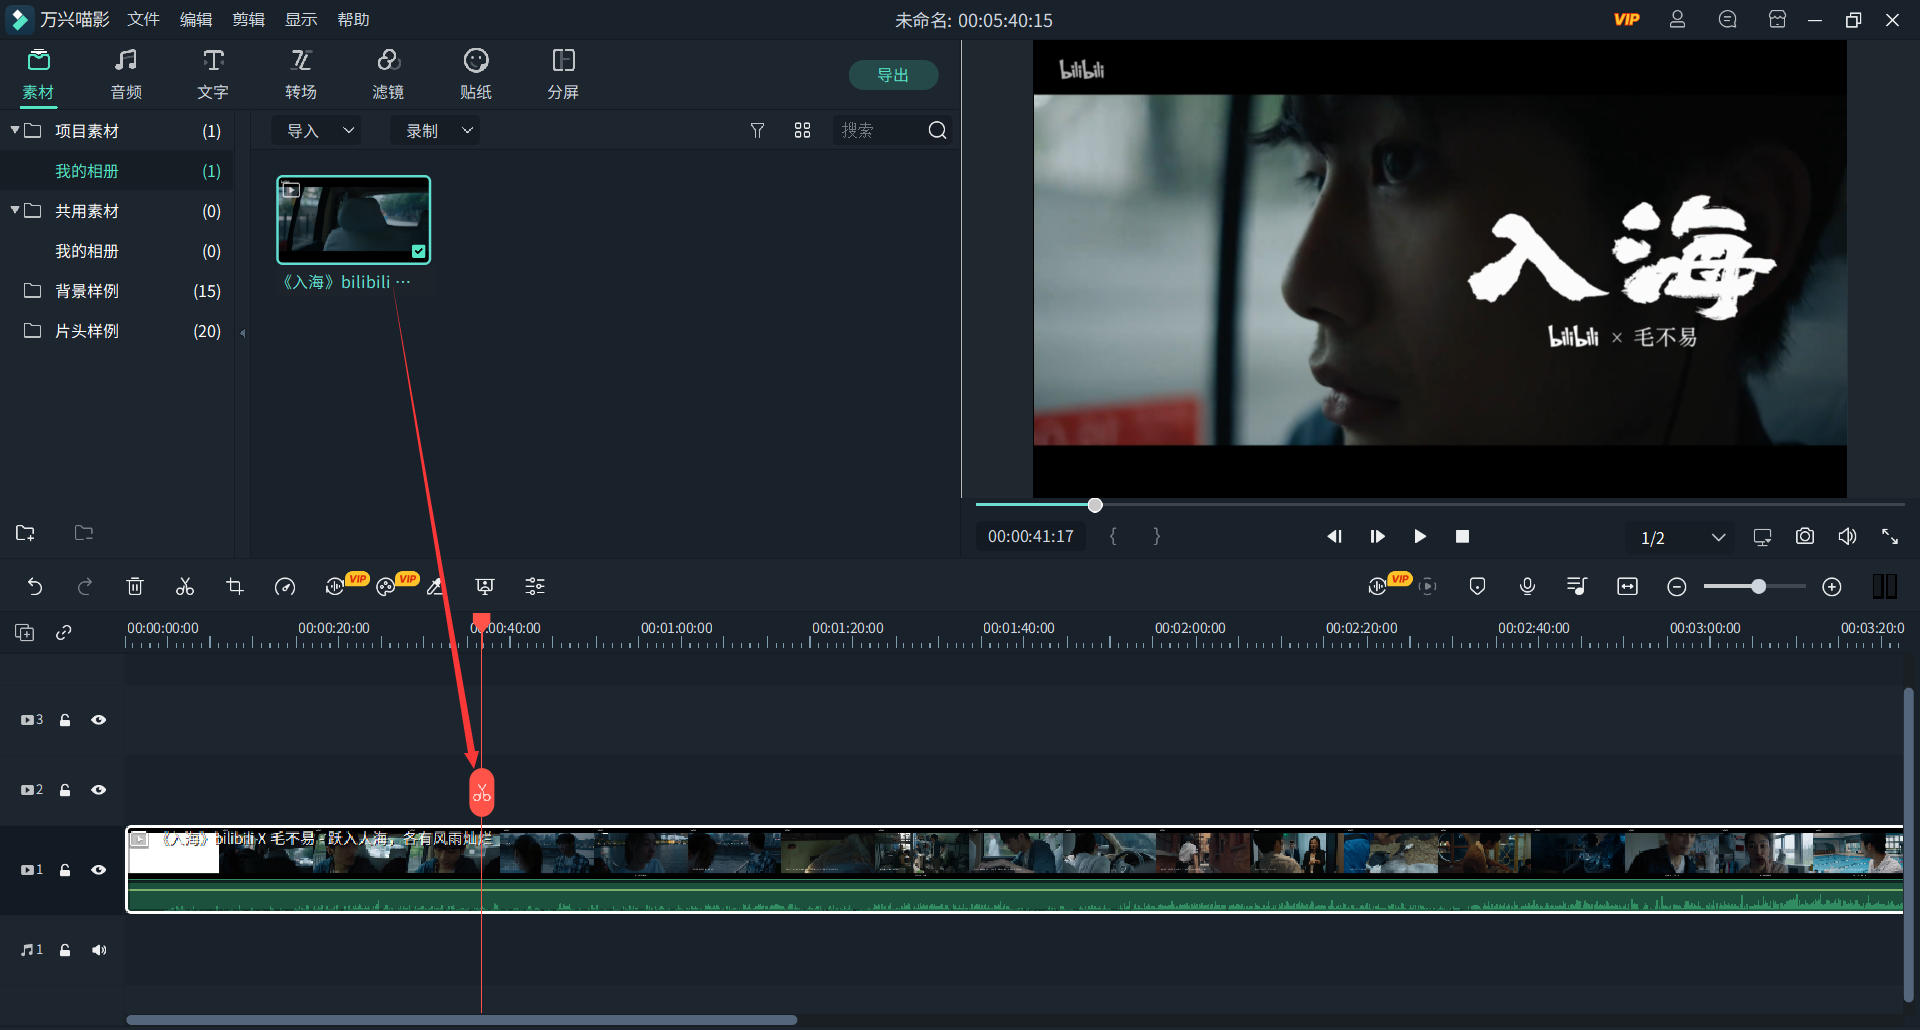Open the 文件 menu
The height and width of the screenshot is (1030, 1920).
click(x=143, y=19)
